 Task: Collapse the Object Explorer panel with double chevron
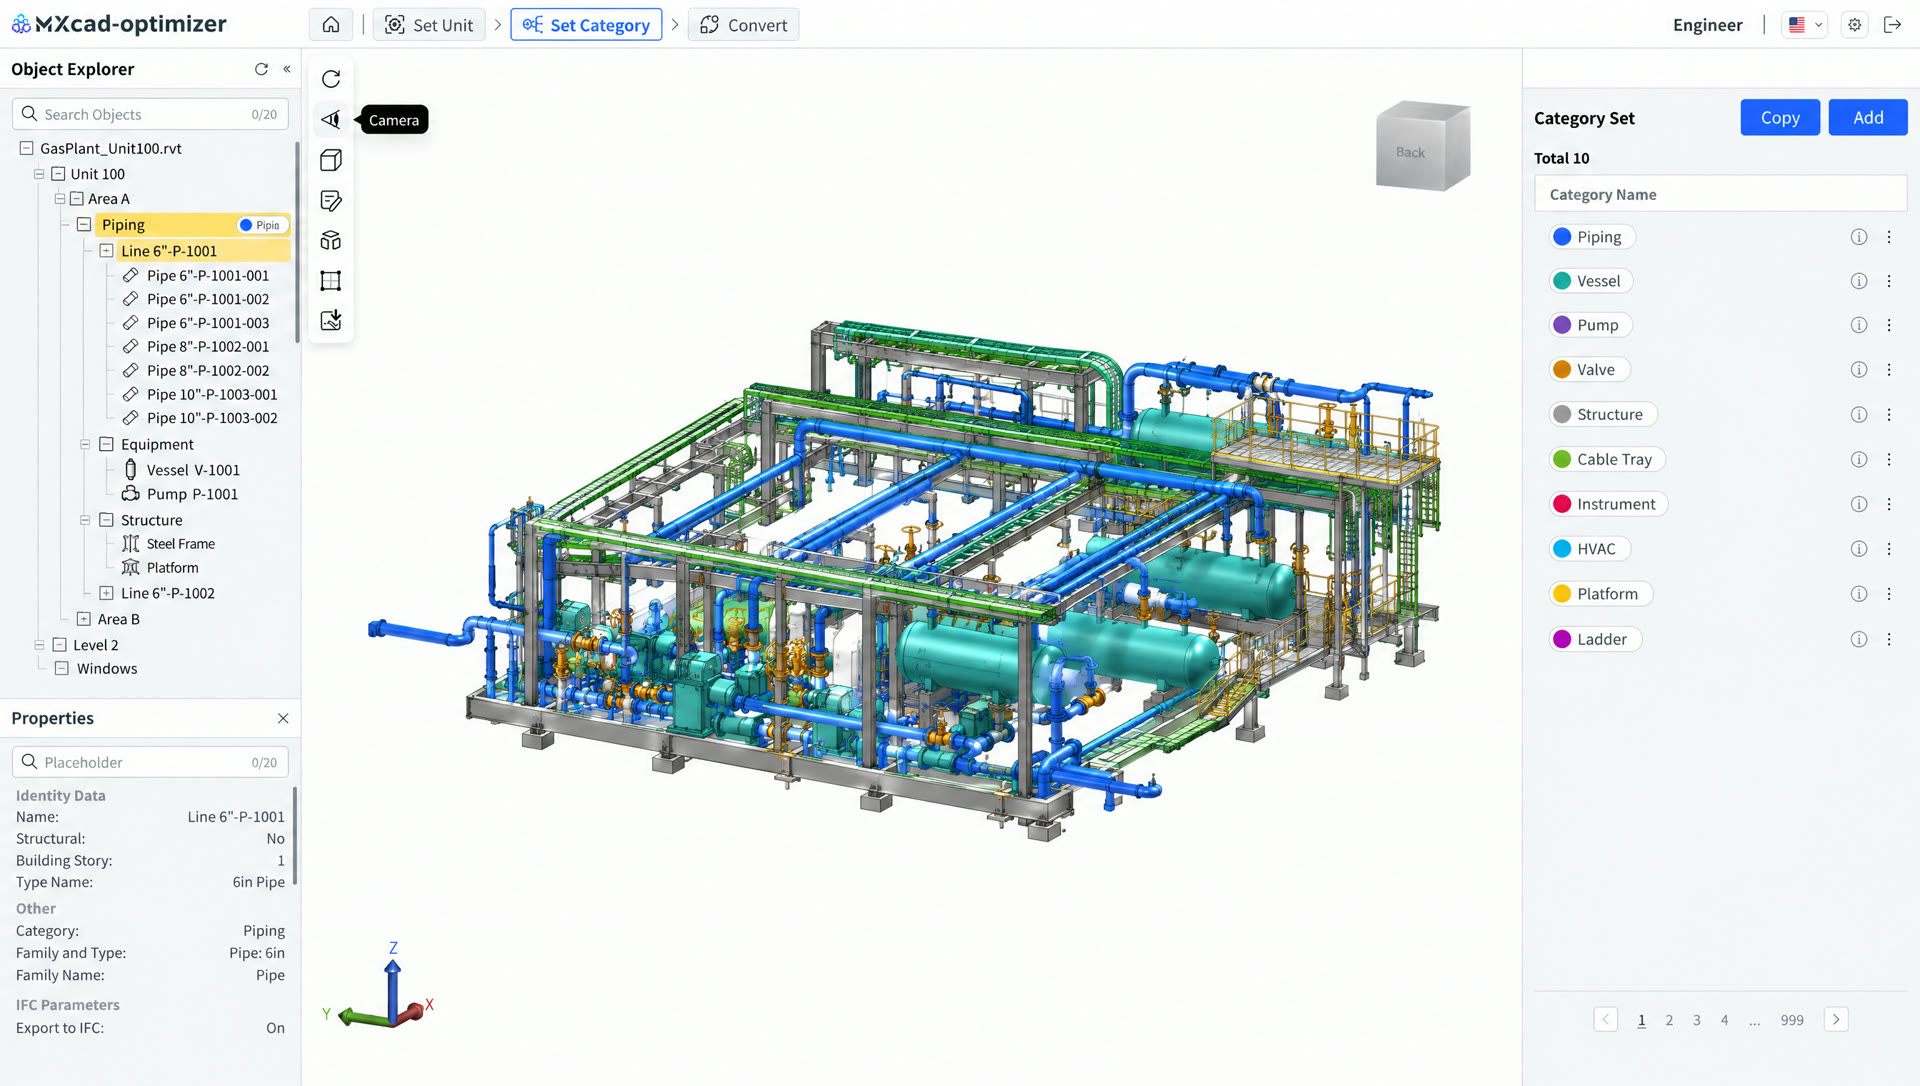(287, 69)
